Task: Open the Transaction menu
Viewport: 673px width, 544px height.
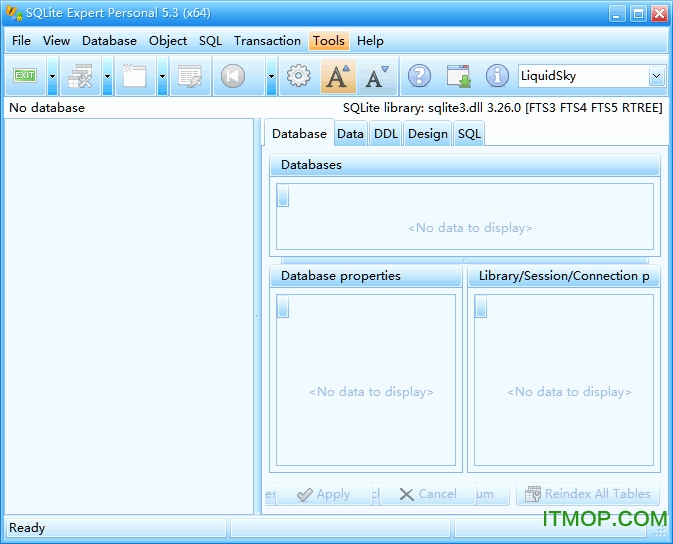Action: pos(267,41)
